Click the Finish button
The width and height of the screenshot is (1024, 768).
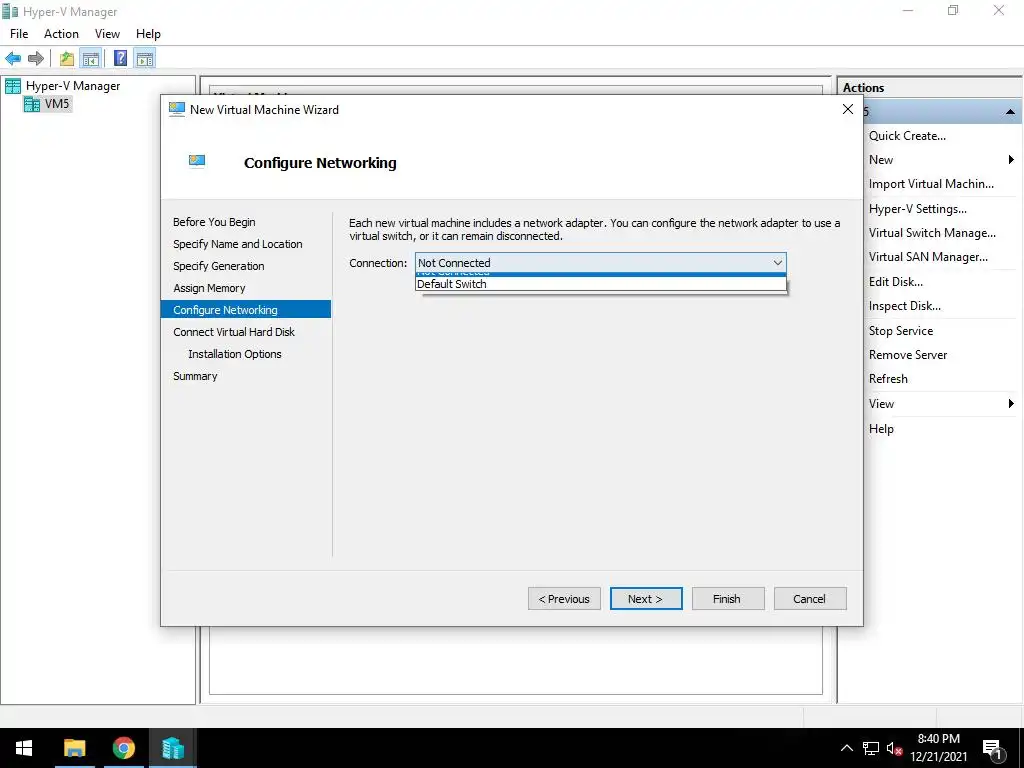coord(728,599)
